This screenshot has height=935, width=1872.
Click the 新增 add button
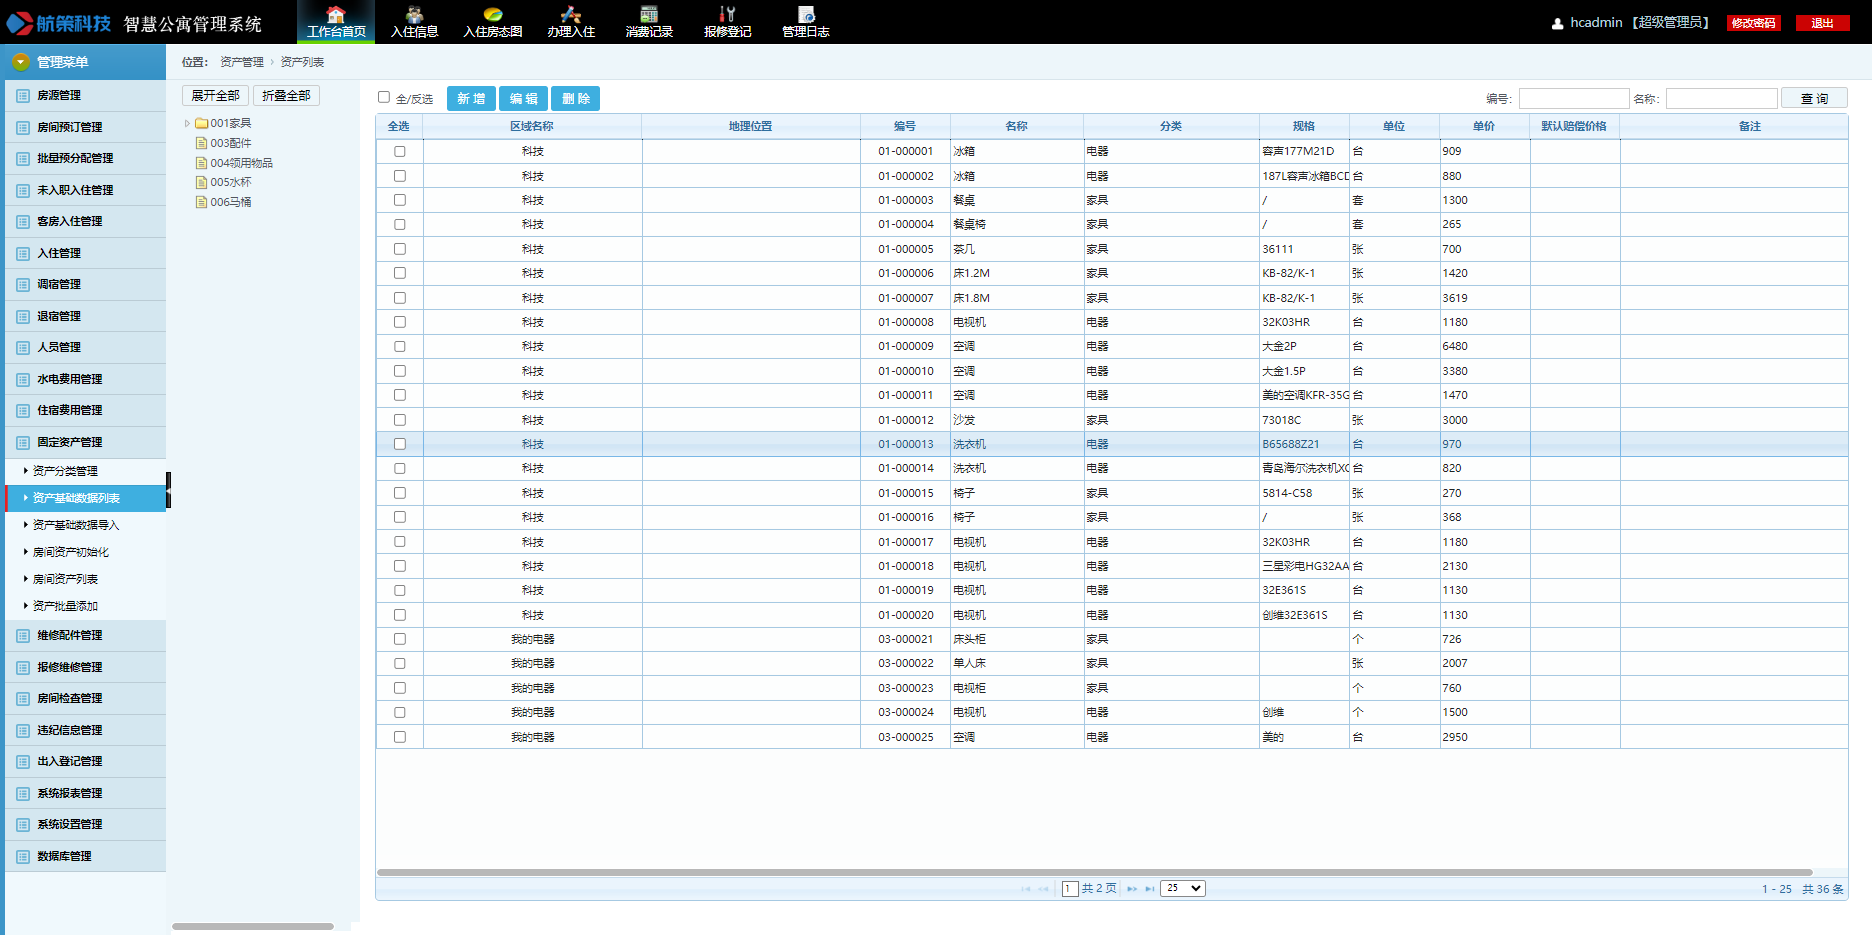pos(471,98)
